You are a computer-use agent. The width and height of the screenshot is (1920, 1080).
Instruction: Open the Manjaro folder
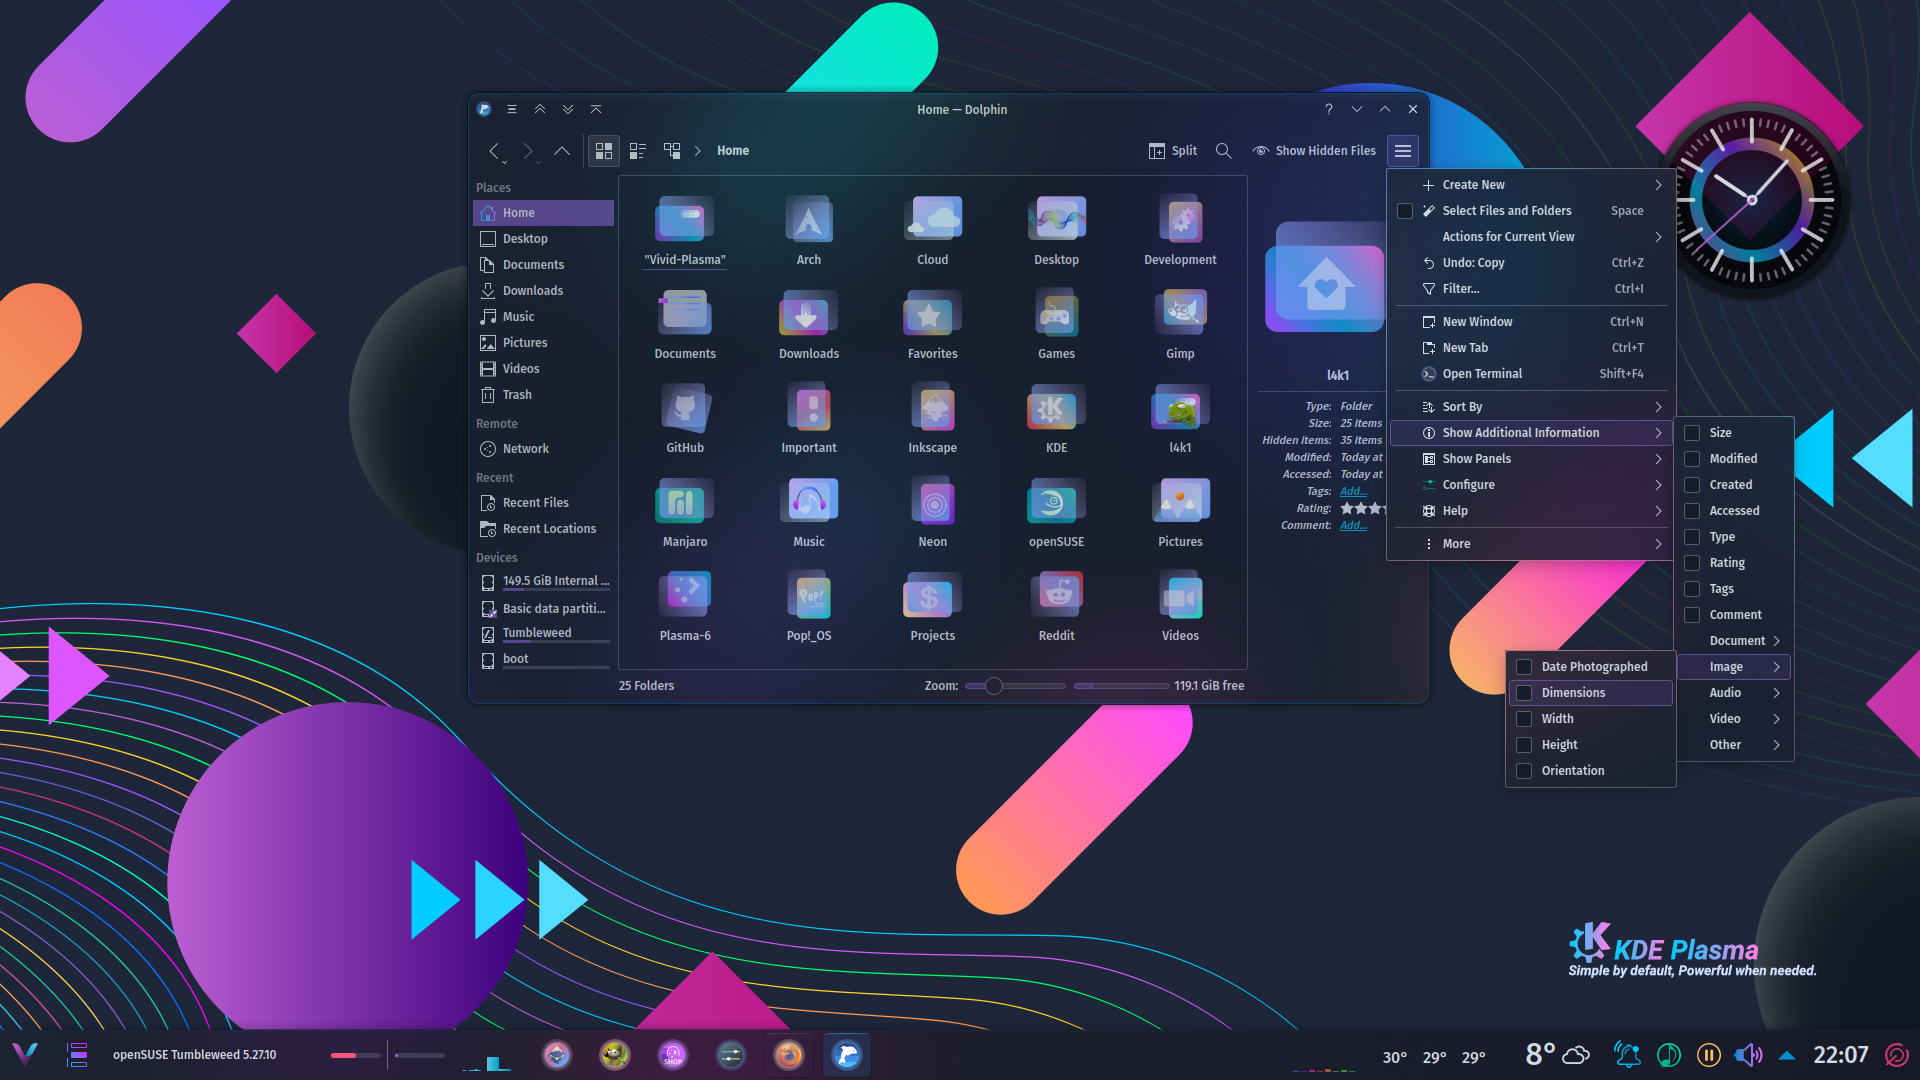685,514
